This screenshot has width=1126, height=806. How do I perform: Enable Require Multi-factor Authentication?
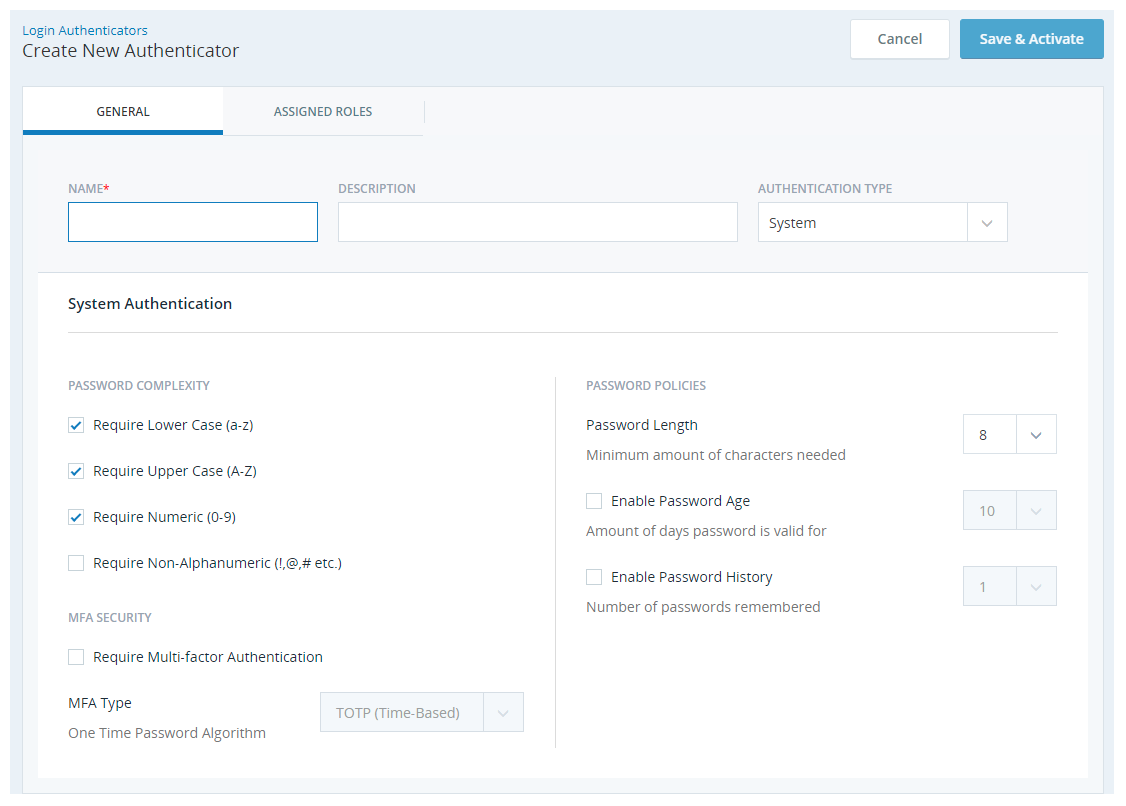pyautogui.click(x=76, y=656)
